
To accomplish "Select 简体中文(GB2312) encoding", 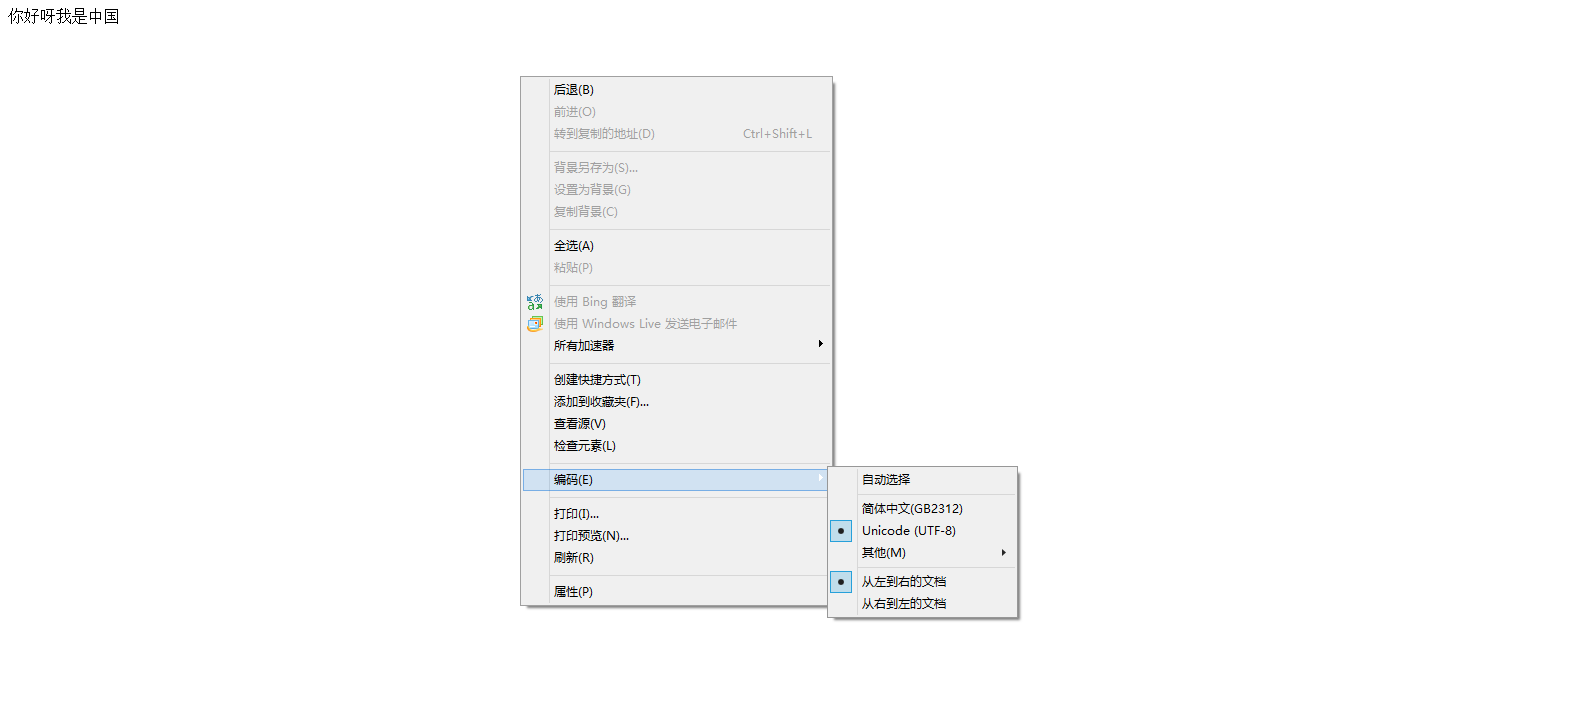I will tap(922, 509).
